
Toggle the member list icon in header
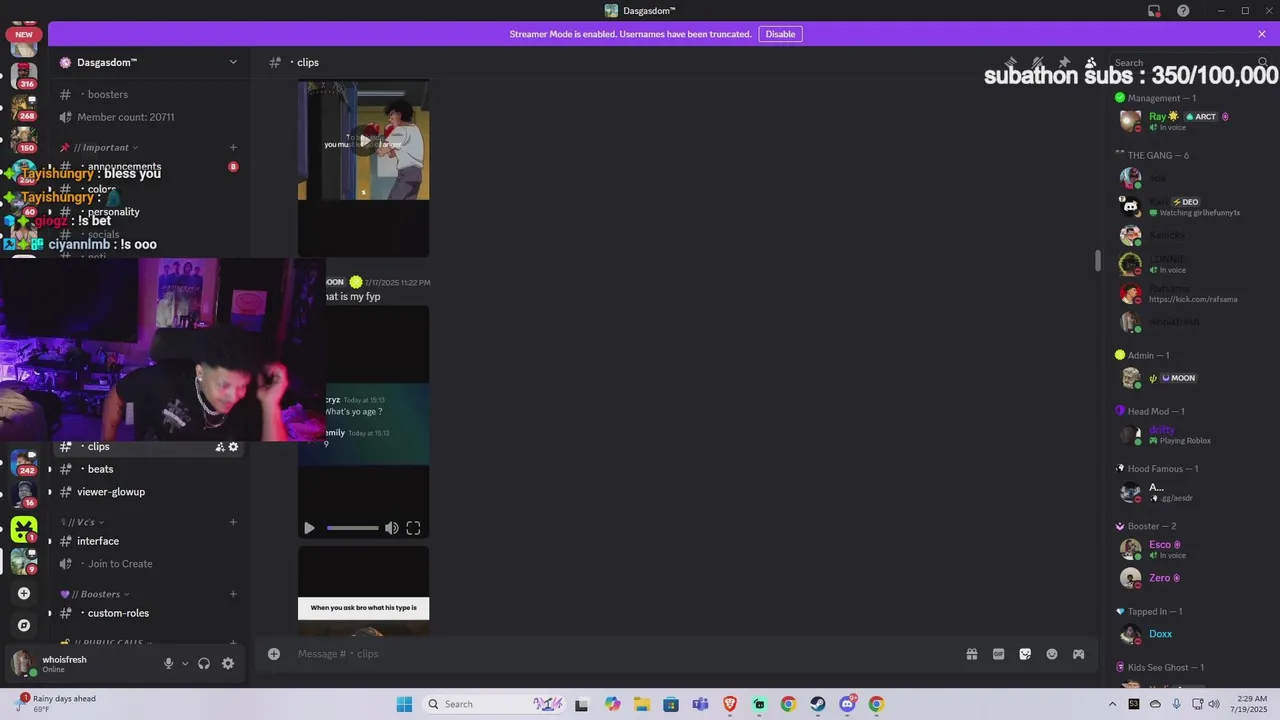coord(1091,62)
